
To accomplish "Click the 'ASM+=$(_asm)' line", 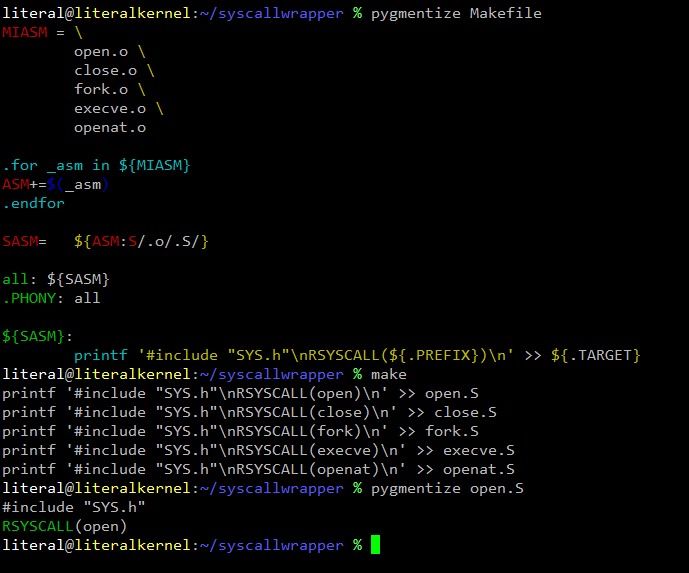I will click(x=55, y=185).
